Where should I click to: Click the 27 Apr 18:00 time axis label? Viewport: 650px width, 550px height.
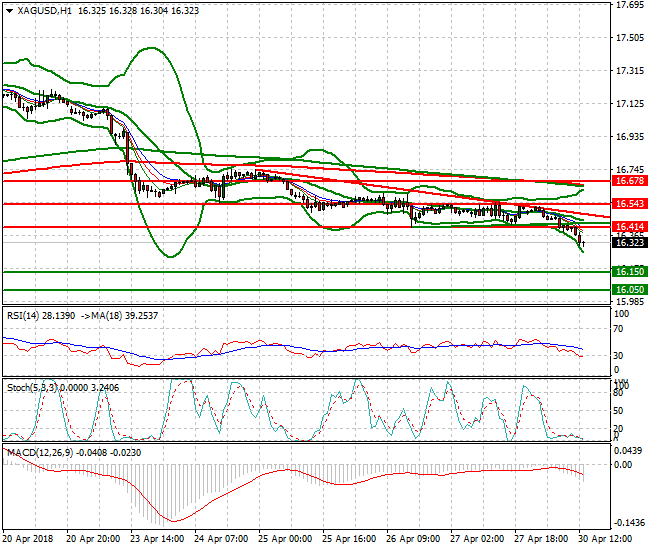(544, 537)
